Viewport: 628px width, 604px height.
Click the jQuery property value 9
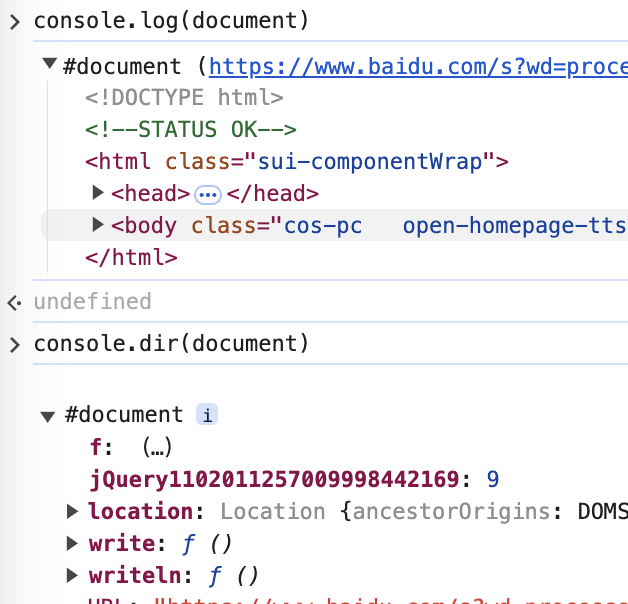pos(493,479)
